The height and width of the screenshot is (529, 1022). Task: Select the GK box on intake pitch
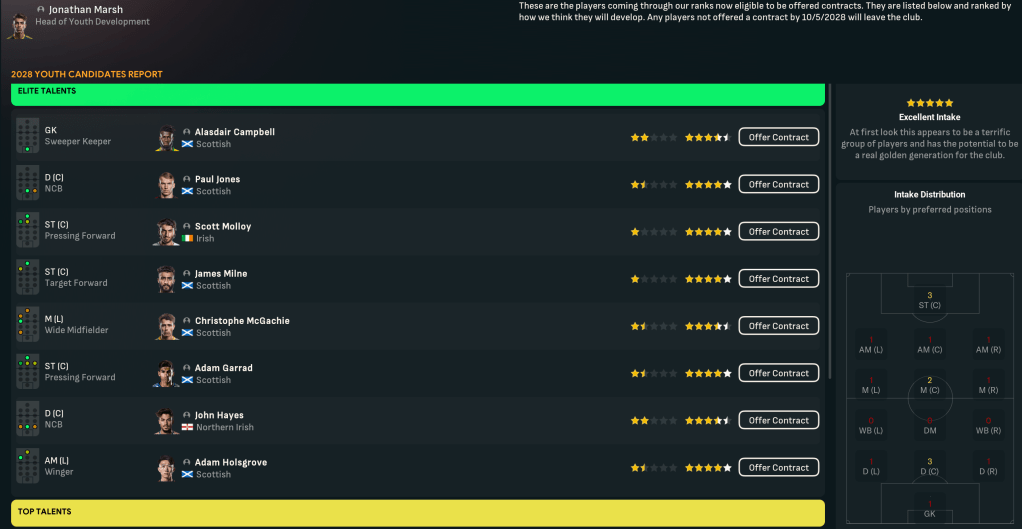point(929,508)
